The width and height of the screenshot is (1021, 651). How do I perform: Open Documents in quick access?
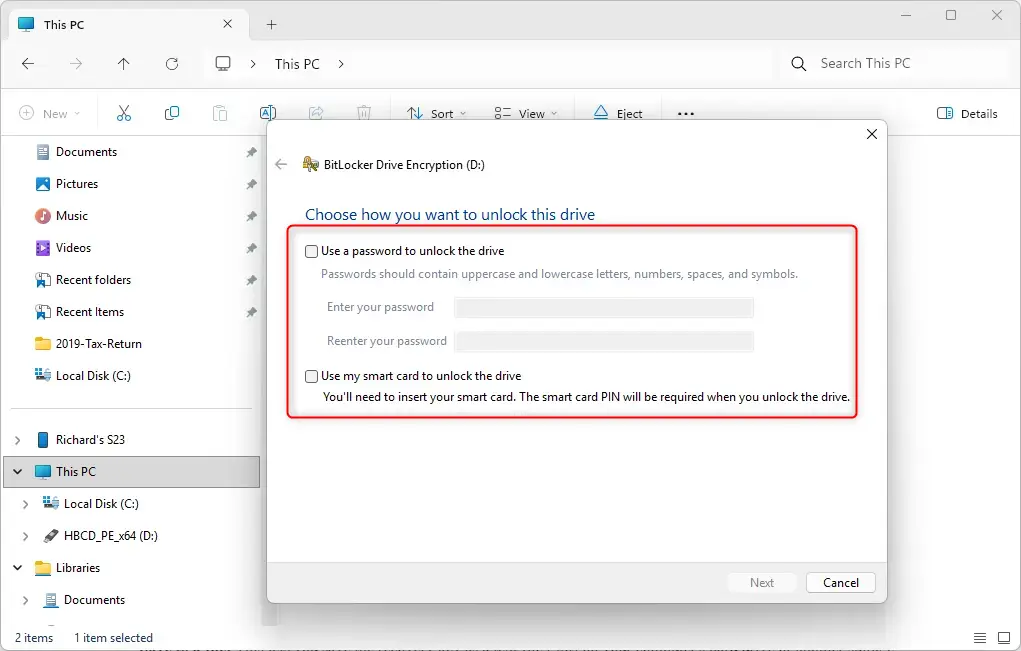(x=86, y=152)
